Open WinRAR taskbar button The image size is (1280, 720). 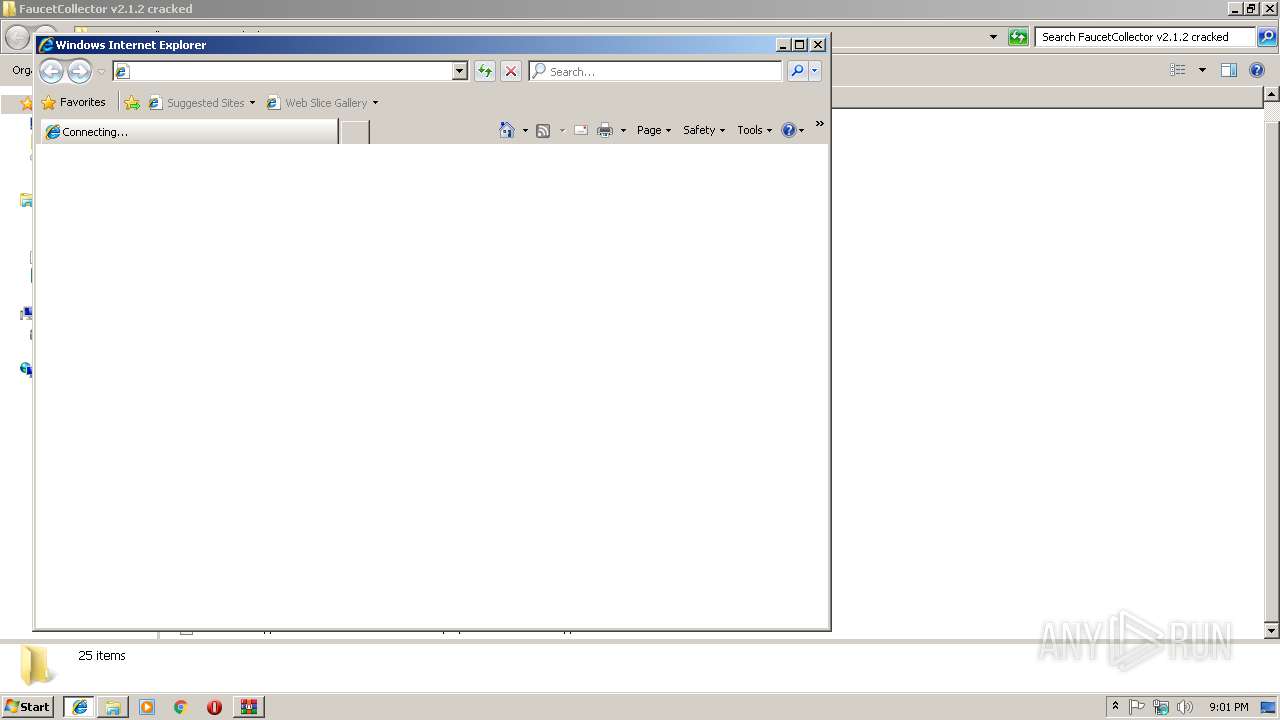coord(248,706)
